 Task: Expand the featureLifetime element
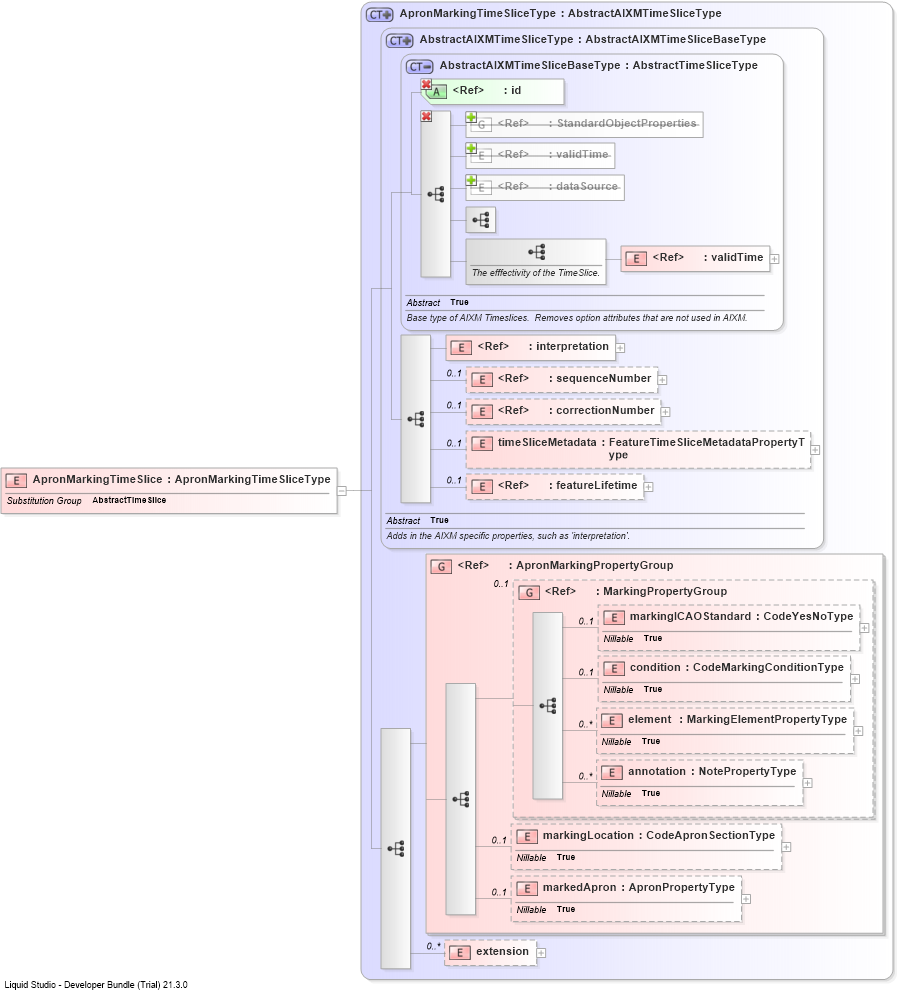coord(648,487)
